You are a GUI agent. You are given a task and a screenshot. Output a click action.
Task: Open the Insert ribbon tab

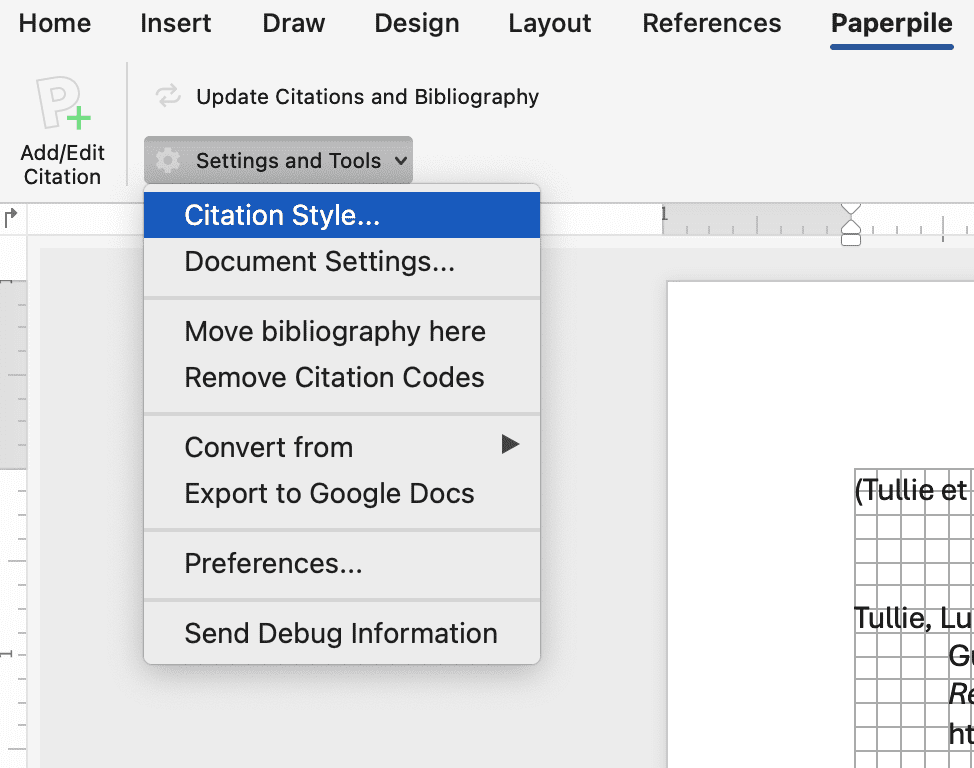pyautogui.click(x=175, y=24)
